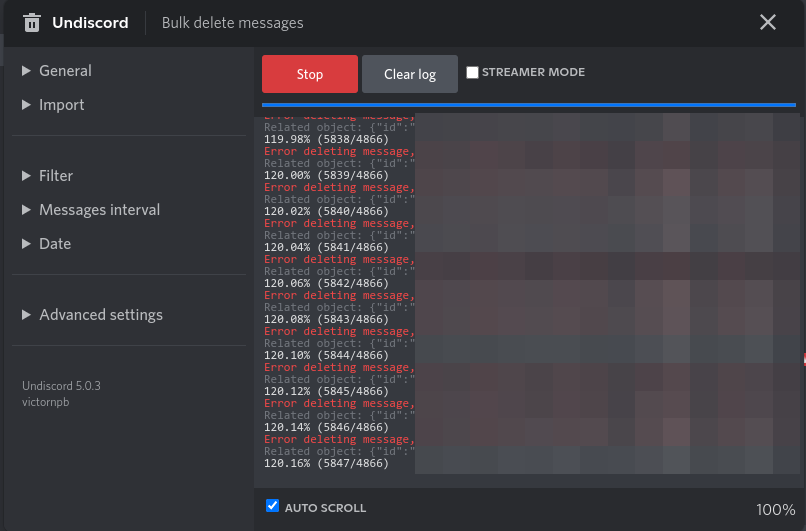The width and height of the screenshot is (806, 531).
Task: Enable the Streamer Mode checkbox
Action: [472, 72]
